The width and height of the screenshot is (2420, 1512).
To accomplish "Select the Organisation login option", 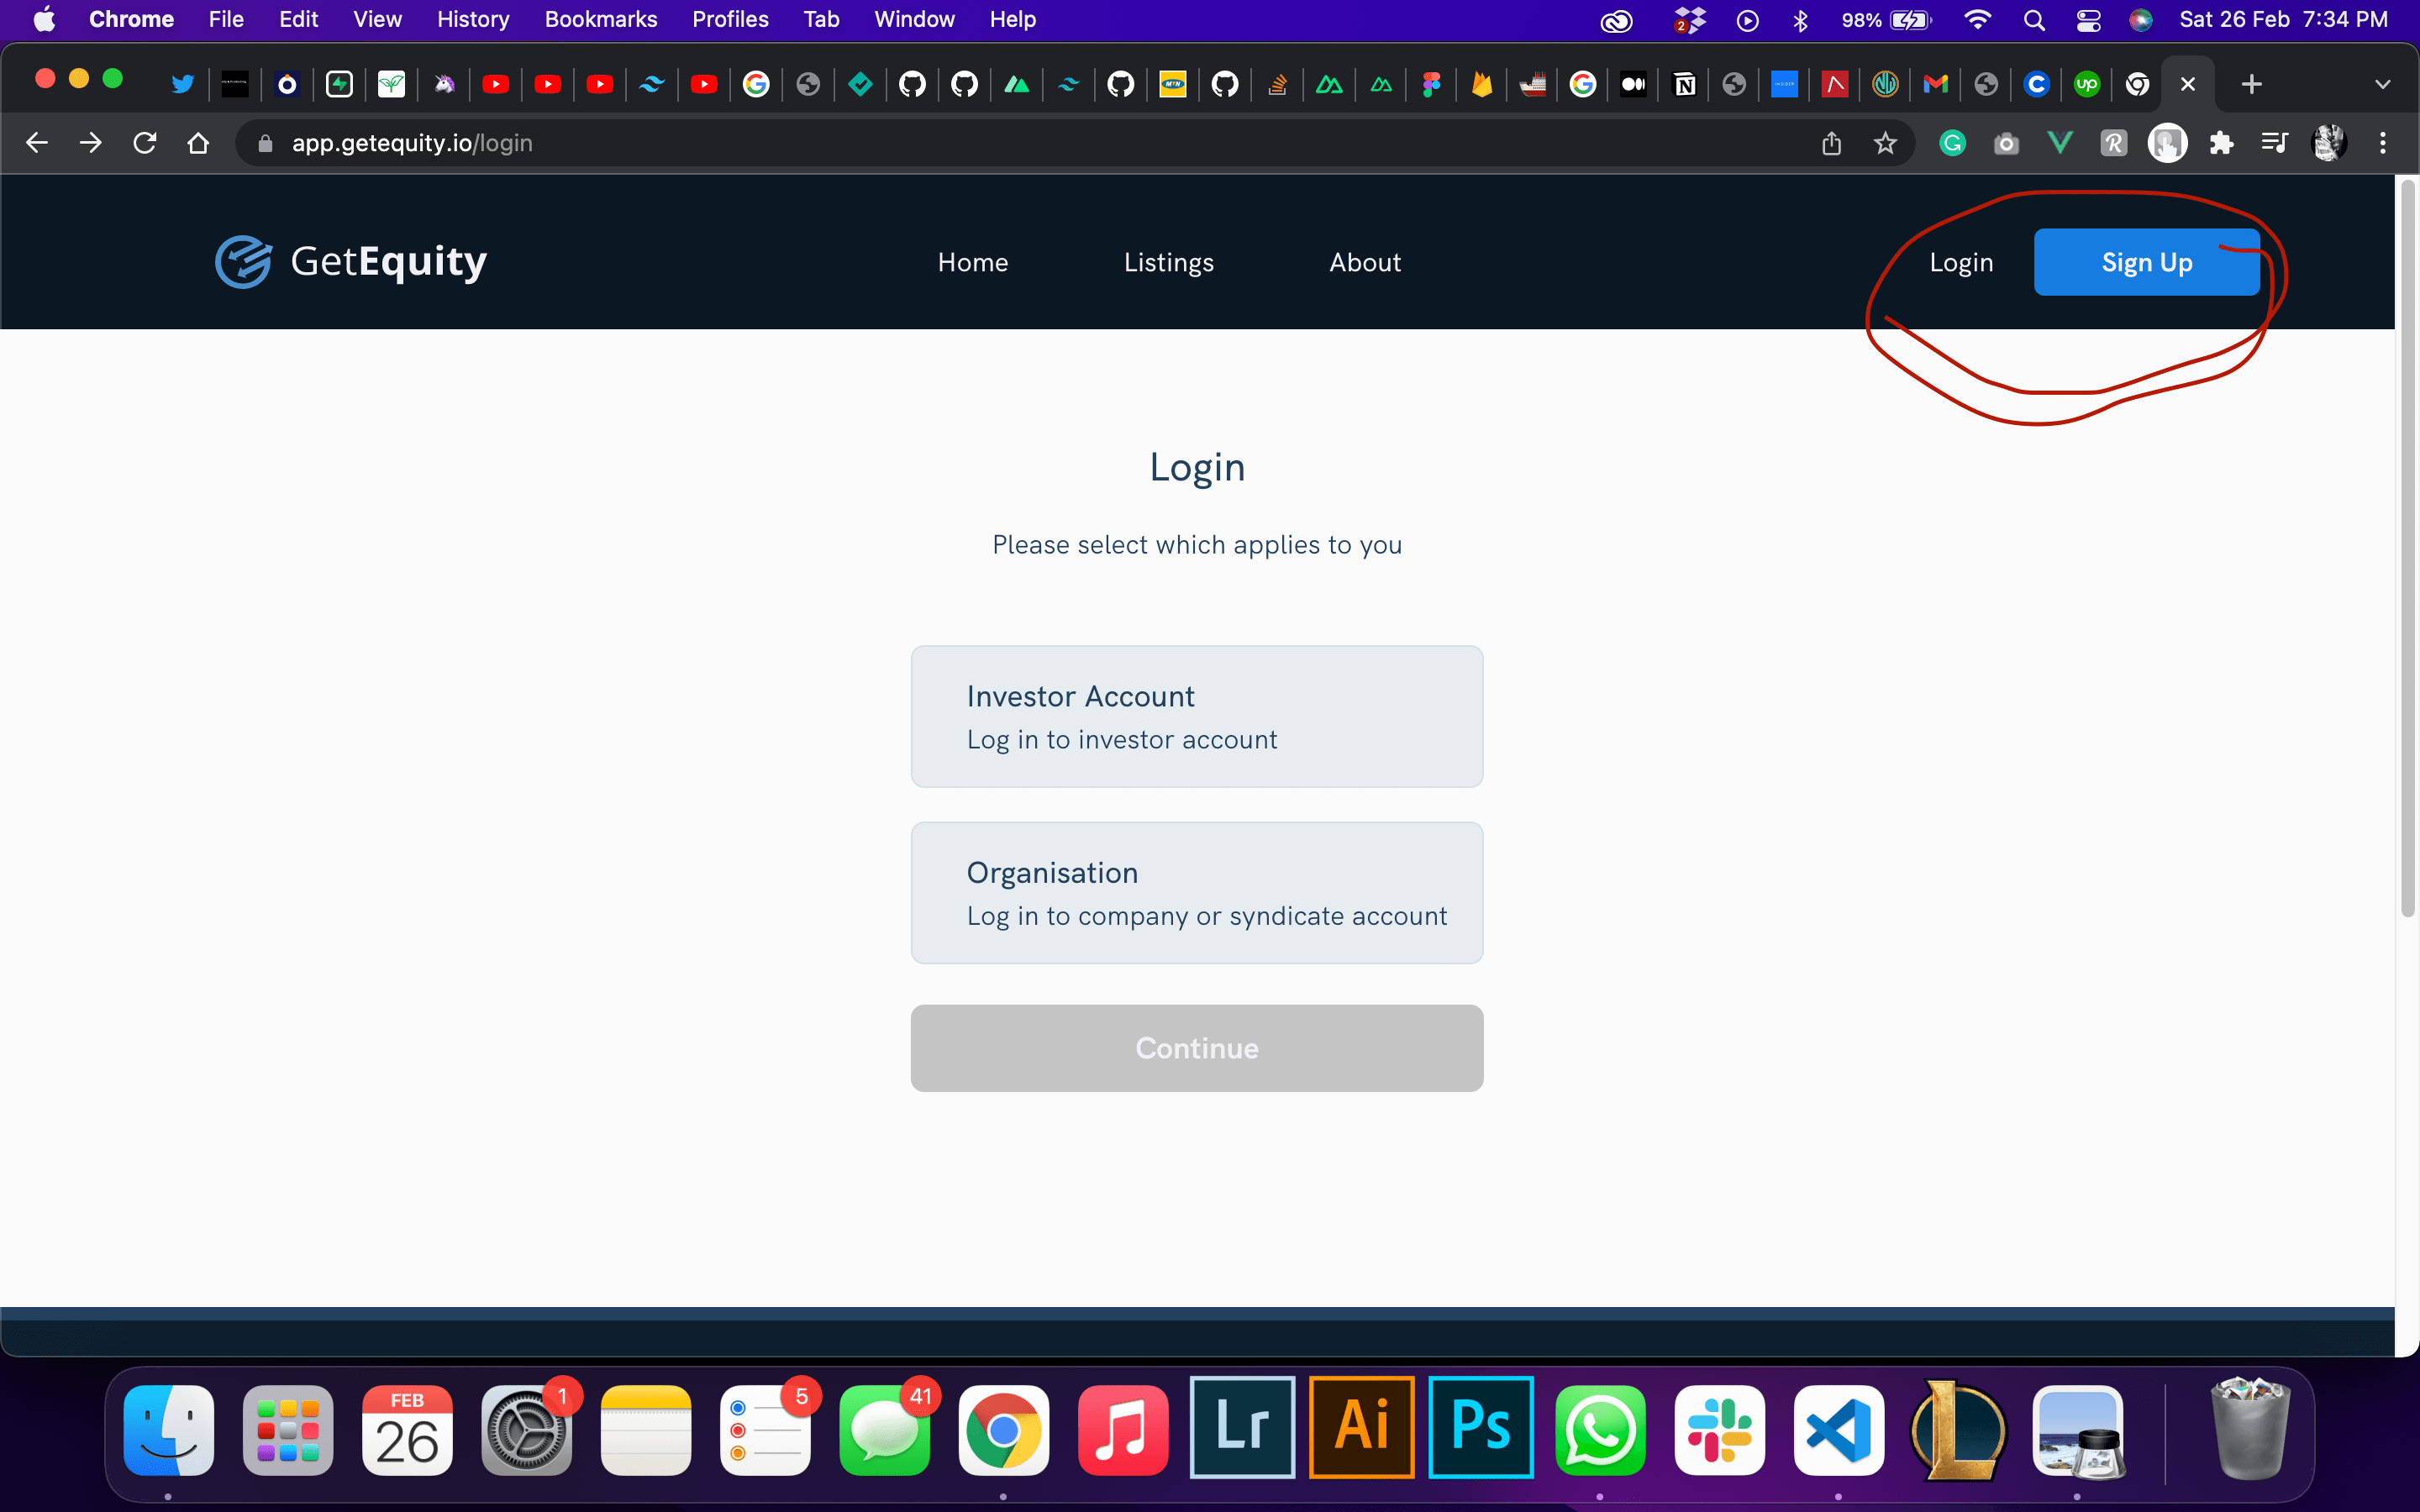I will [x=1196, y=893].
